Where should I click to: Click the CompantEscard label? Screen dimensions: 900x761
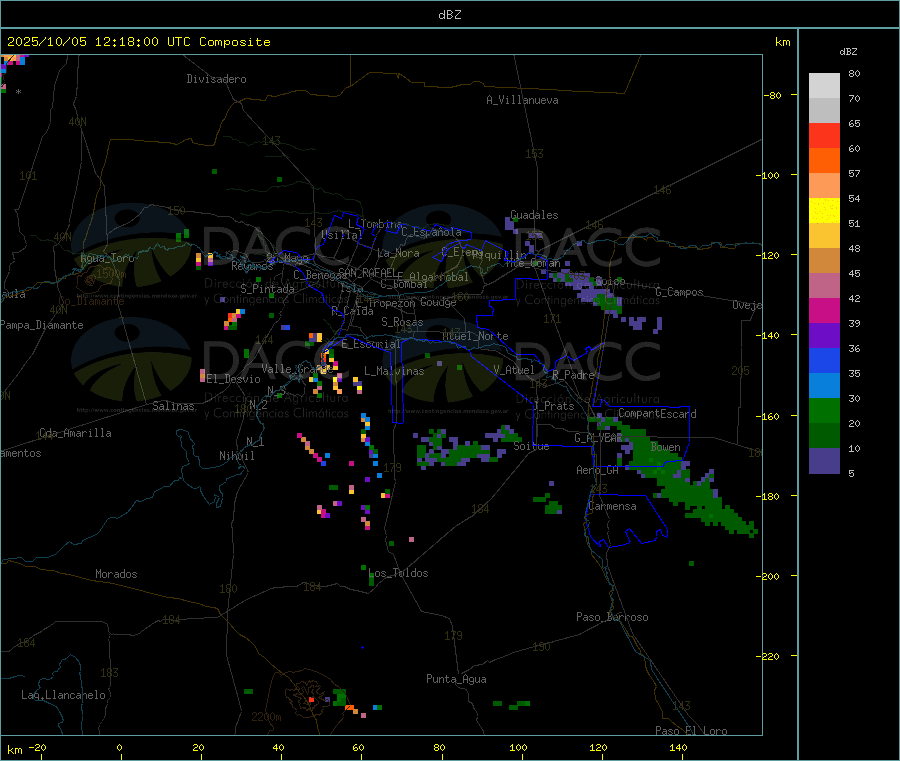pos(657,414)
